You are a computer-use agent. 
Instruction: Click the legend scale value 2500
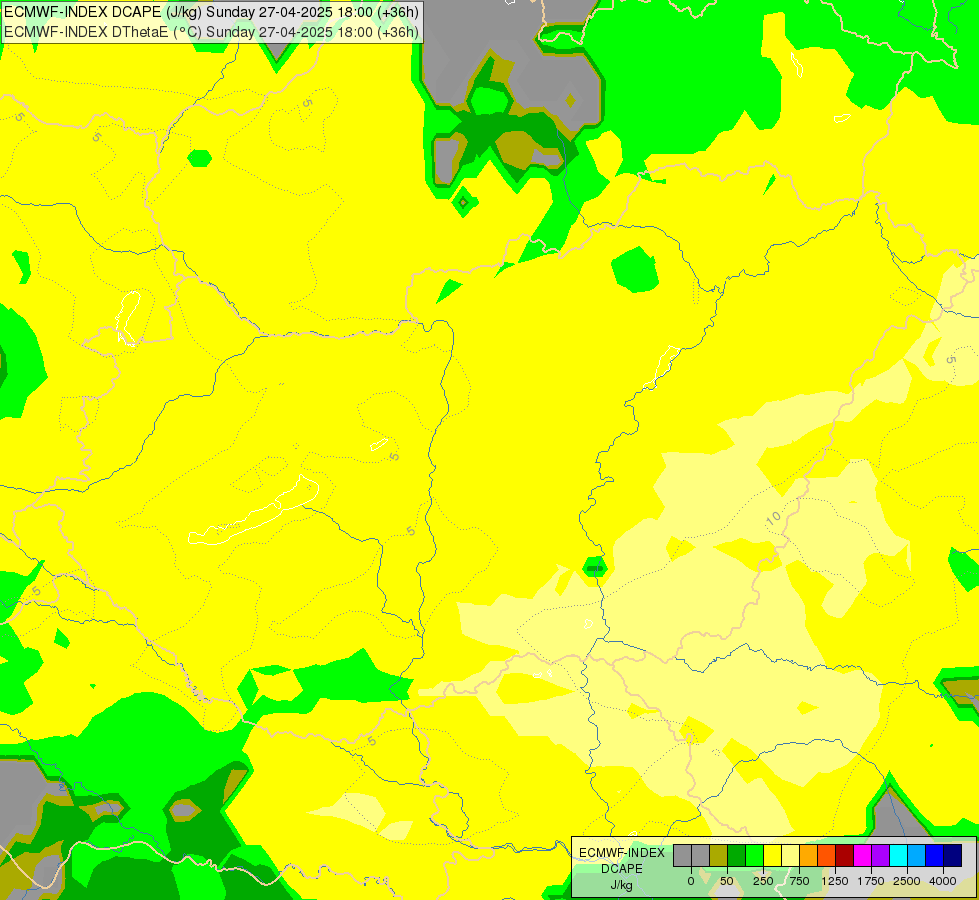pyautogui.click(x=907, y=881)
